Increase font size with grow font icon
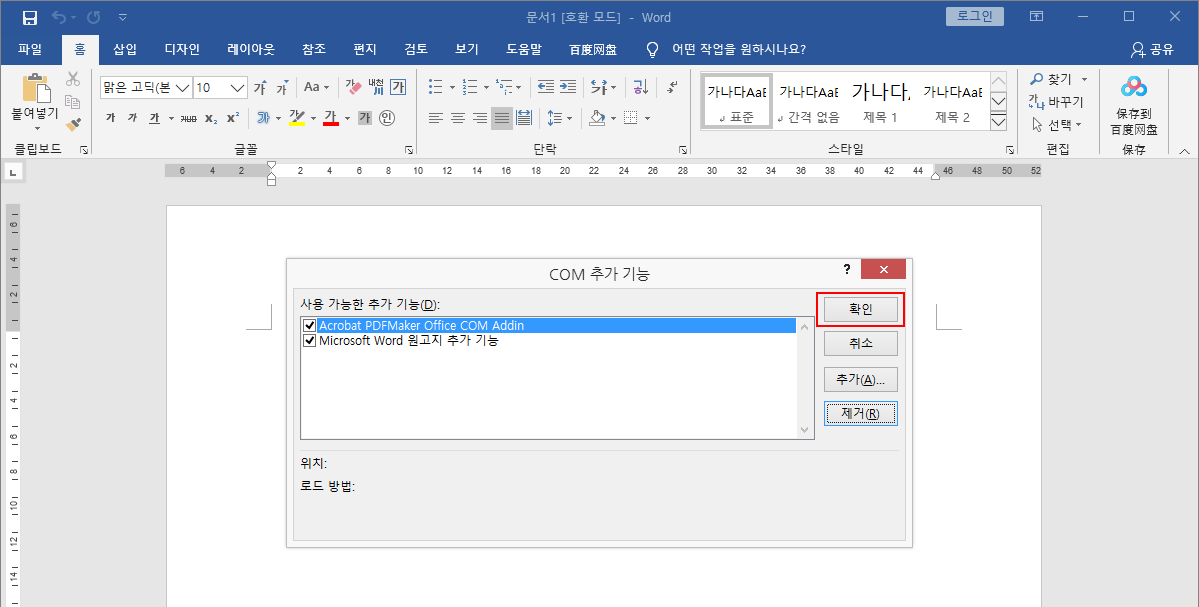The height and width of the screenshot is (607, 1199). (260, 87)
